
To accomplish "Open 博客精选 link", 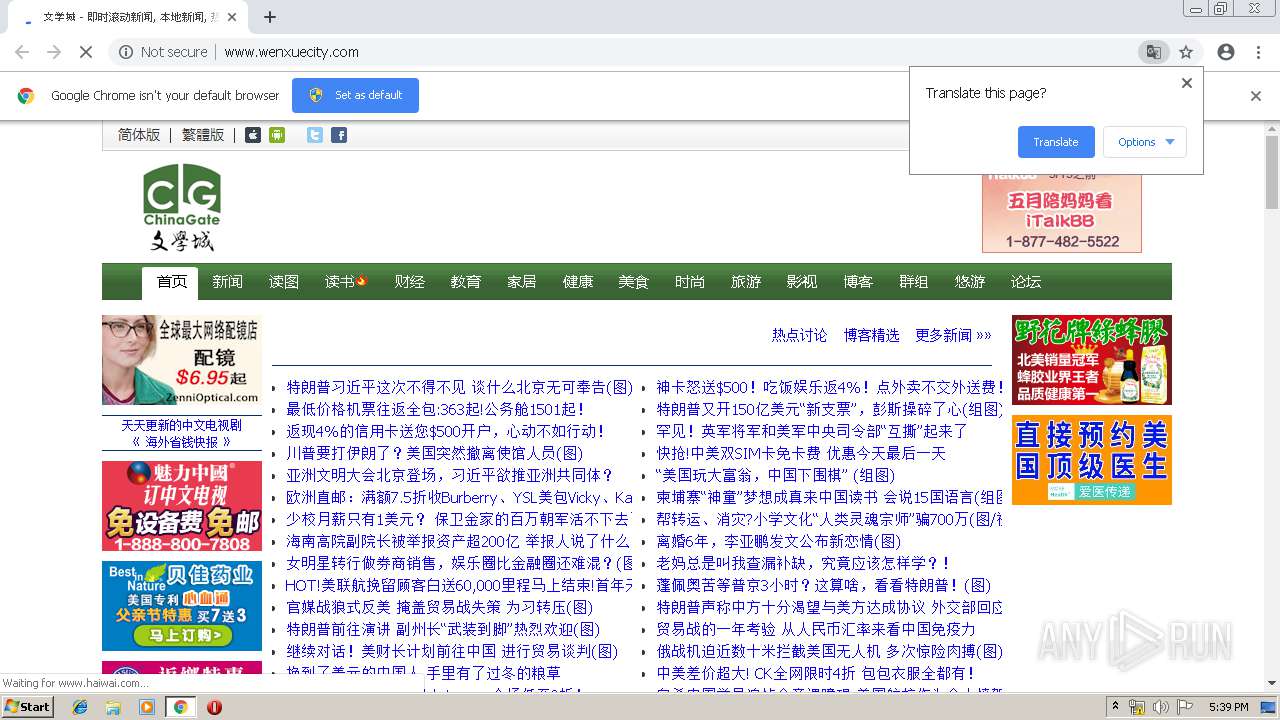I will tap(871, 335).
